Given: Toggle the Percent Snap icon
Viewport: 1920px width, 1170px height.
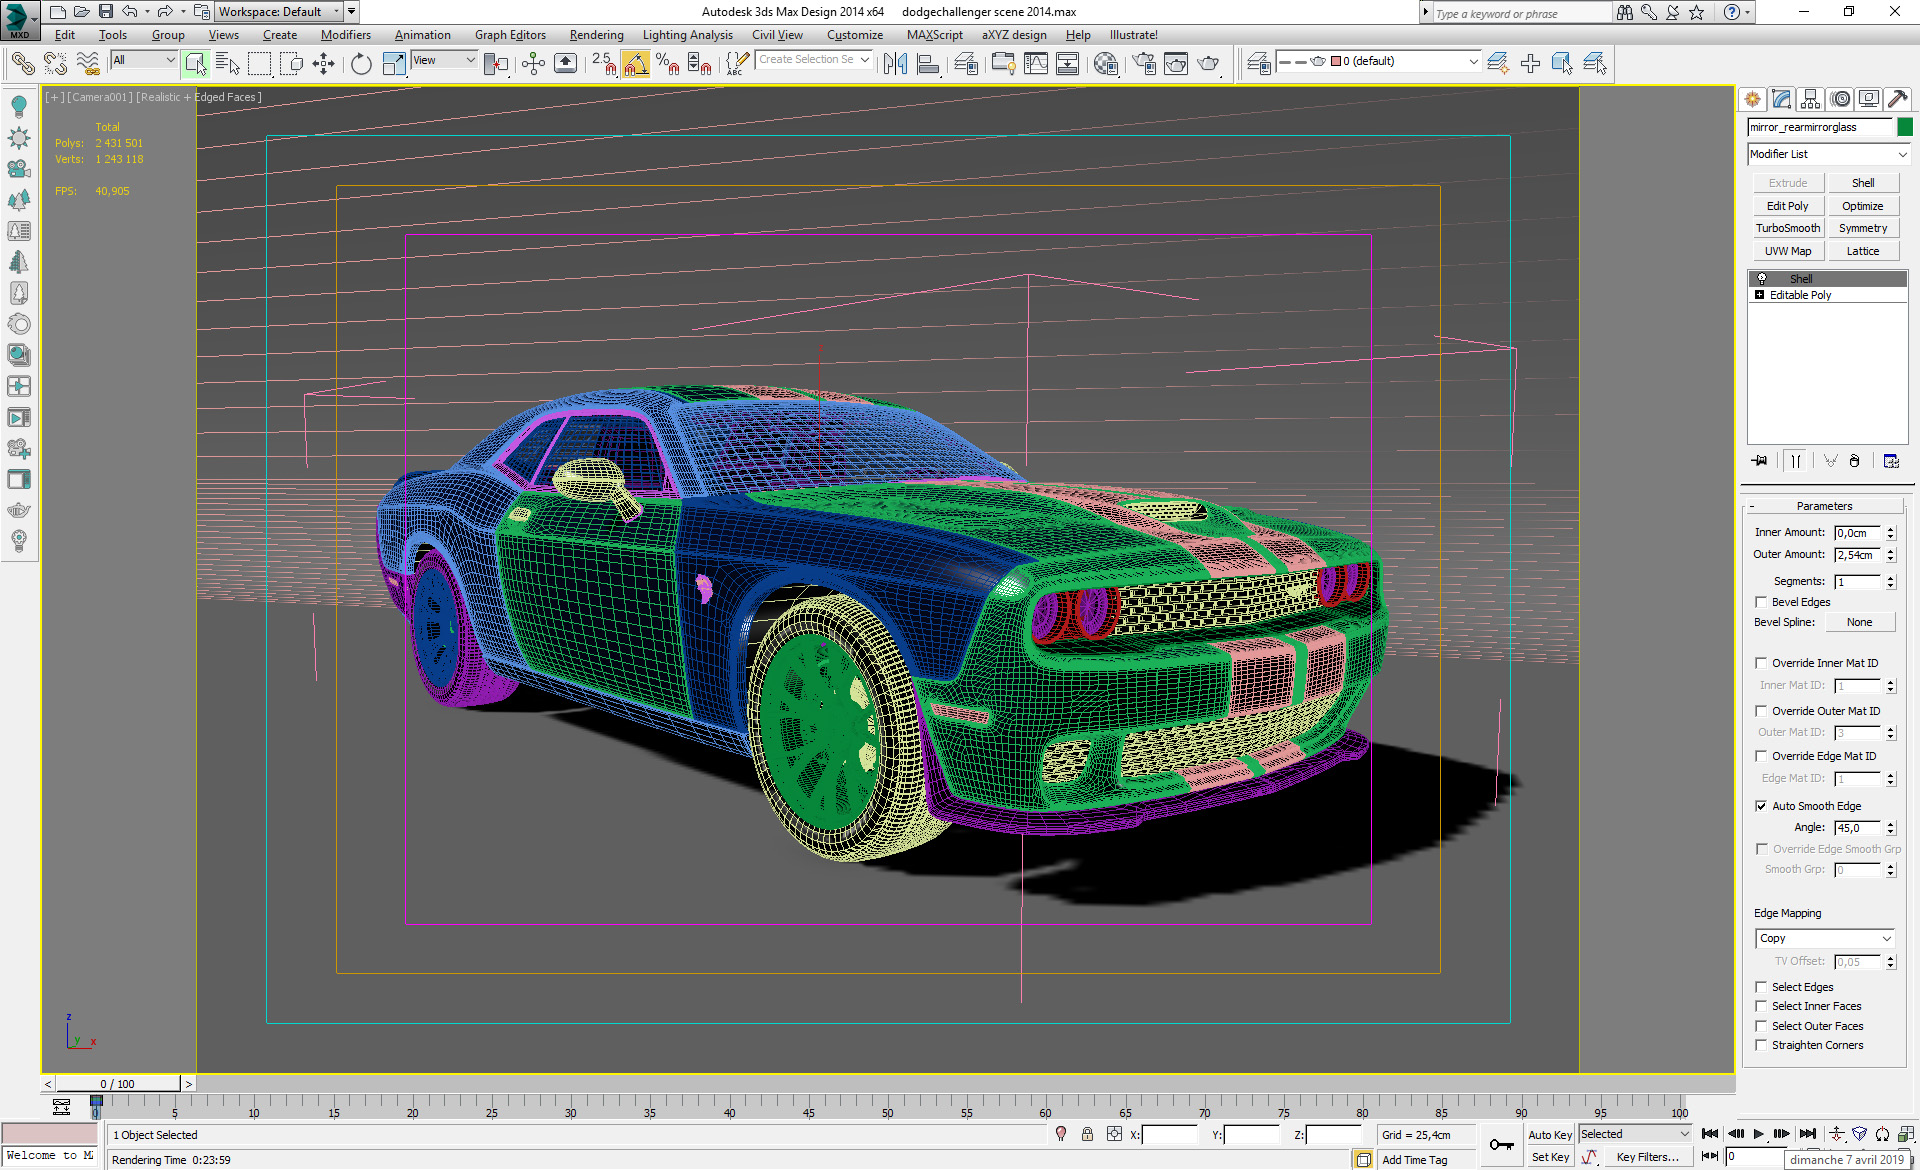Looking at the screenshot, I should coord(667,64).
